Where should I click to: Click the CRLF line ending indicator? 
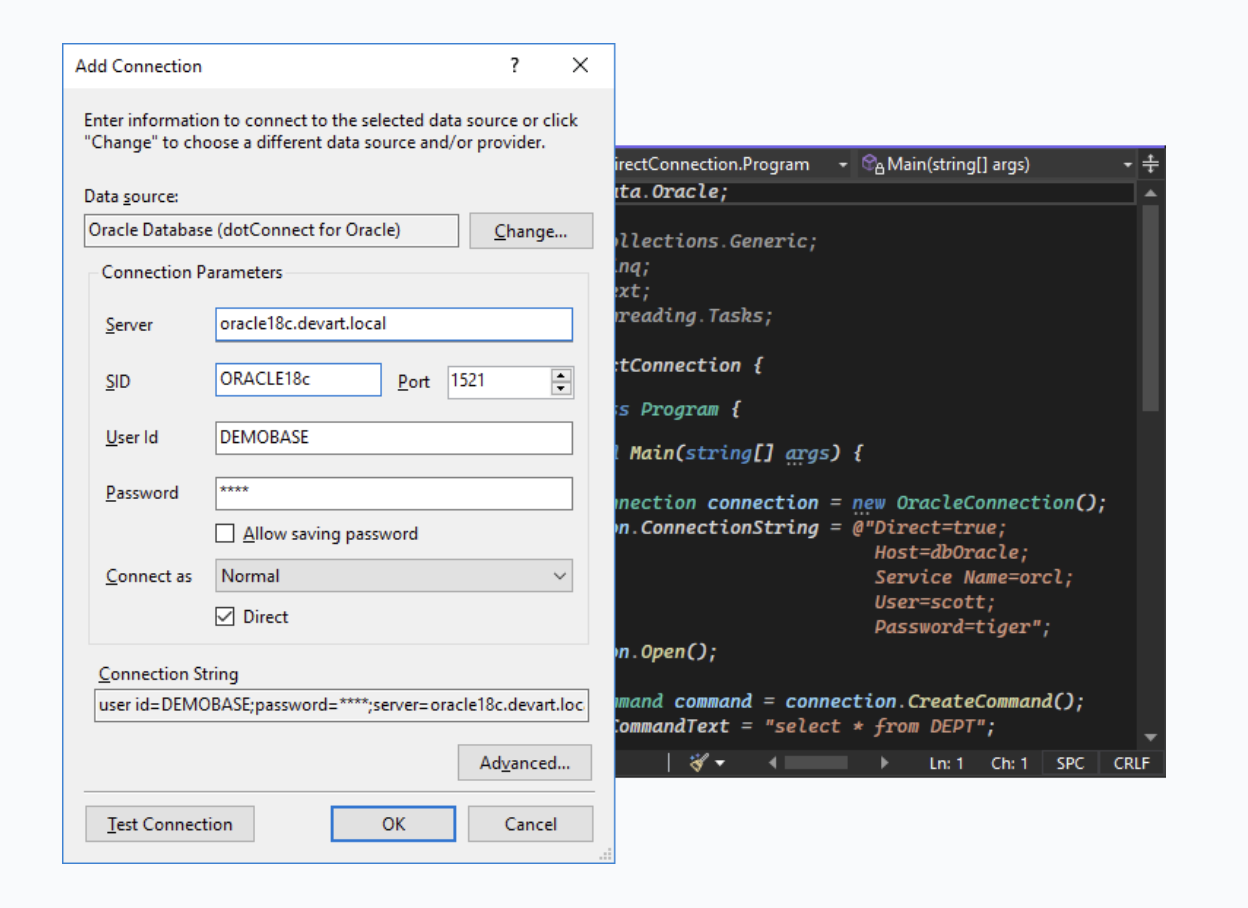tap(1132, 763)
